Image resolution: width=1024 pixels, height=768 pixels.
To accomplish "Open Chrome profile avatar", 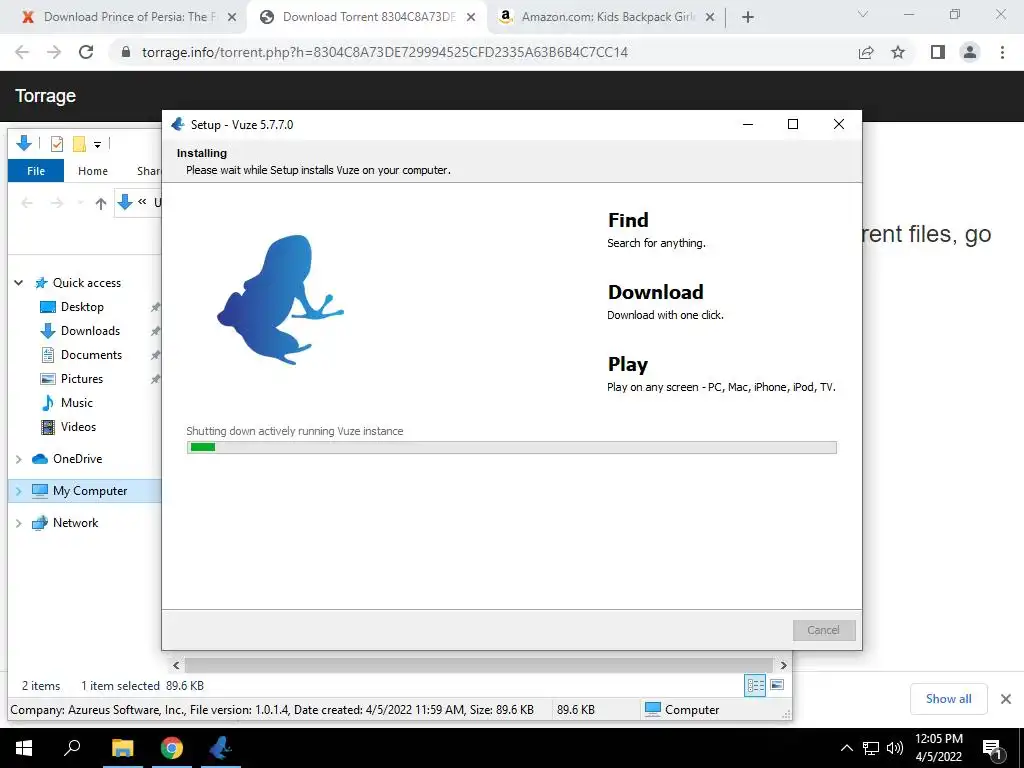I will coord(970,52).
